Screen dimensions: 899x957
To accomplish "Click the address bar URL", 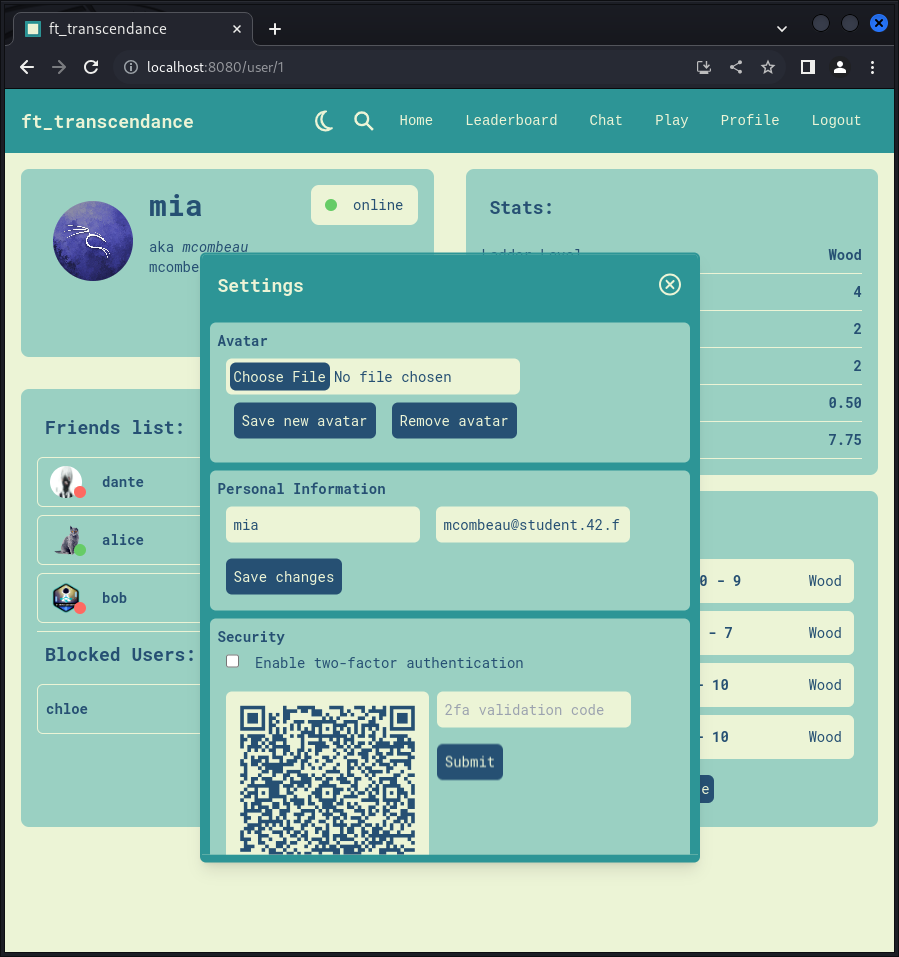I will (x=215, y=67).
